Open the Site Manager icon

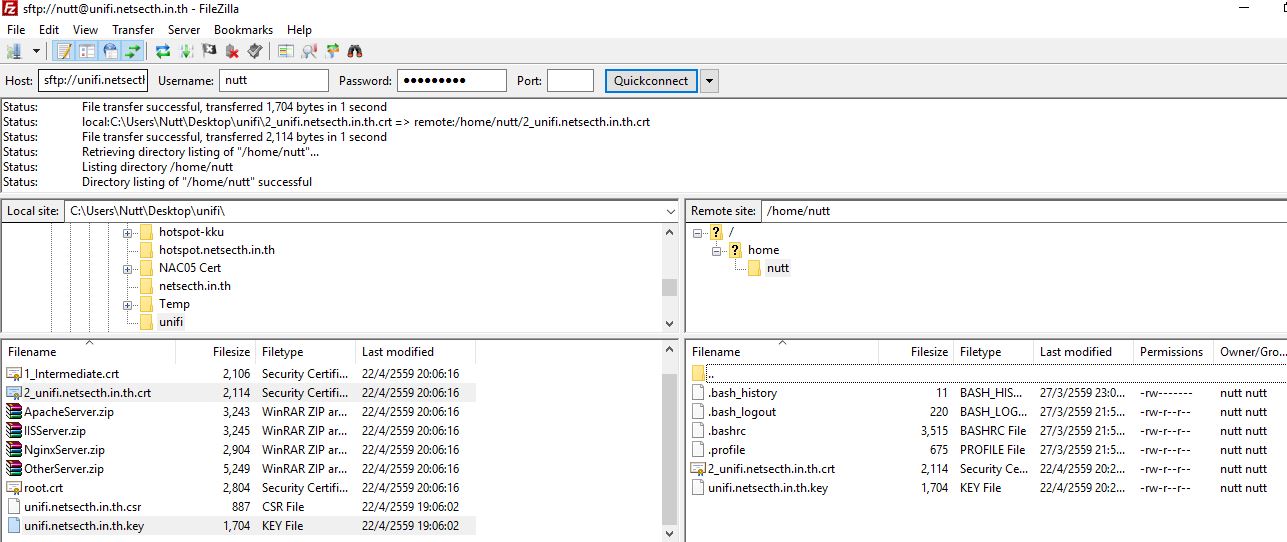point(14,50)
